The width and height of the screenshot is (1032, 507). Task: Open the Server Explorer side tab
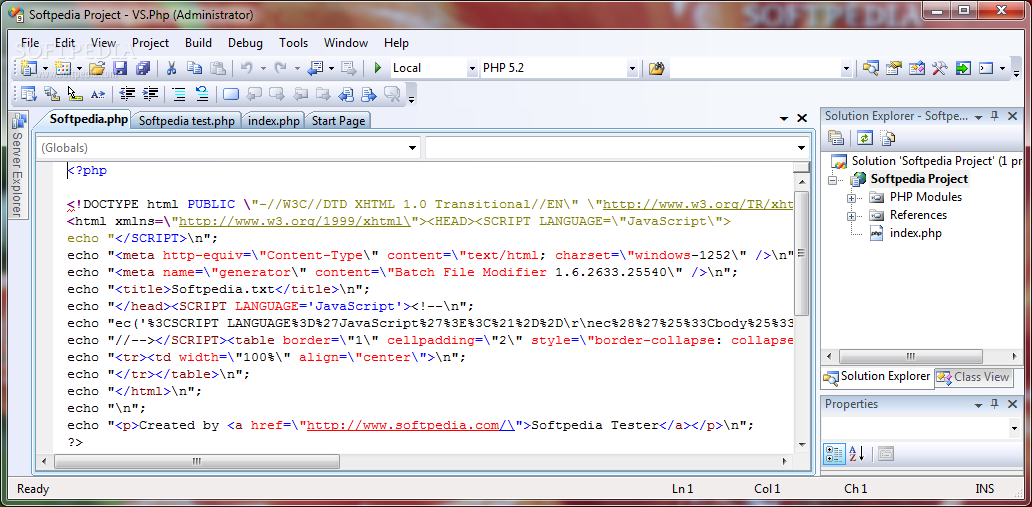(x=18, y=166)
